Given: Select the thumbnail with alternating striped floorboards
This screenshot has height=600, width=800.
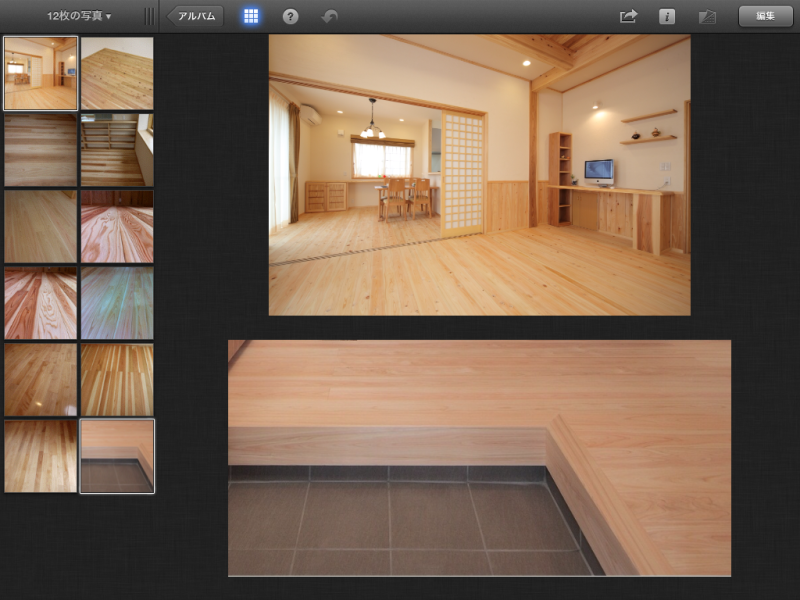Looking at the screenshot, I should click(117, 380).
